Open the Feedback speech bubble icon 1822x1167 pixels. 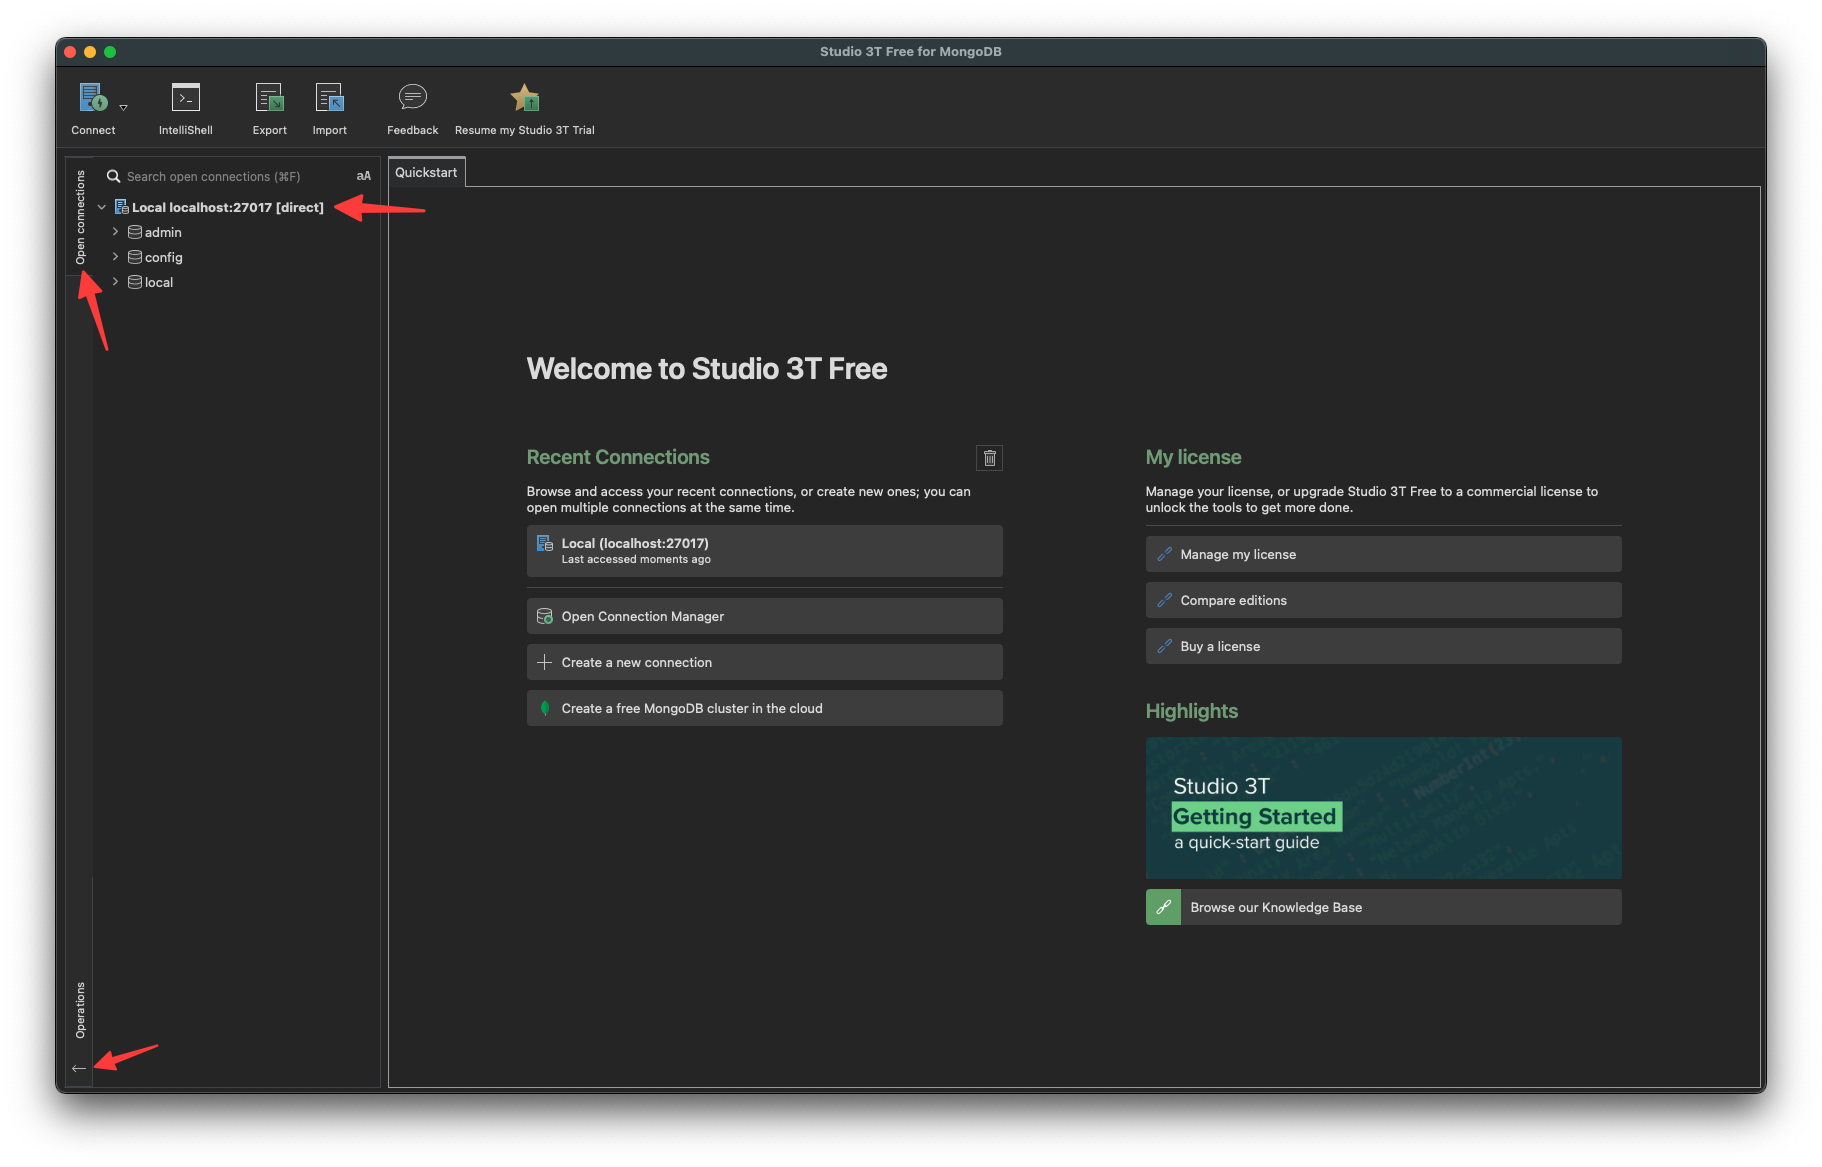point(412,97)
